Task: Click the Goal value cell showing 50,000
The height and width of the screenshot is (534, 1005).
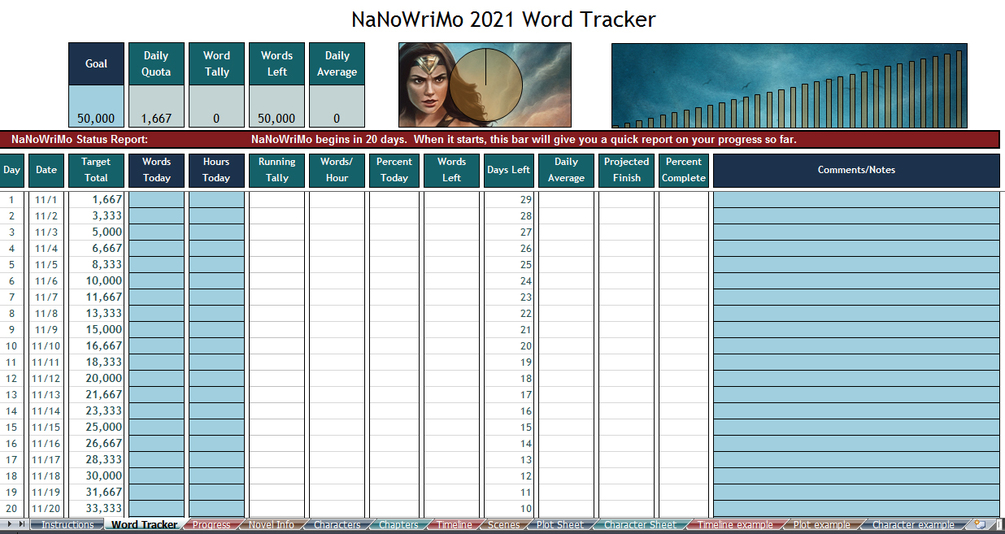Action: [96, 106]
